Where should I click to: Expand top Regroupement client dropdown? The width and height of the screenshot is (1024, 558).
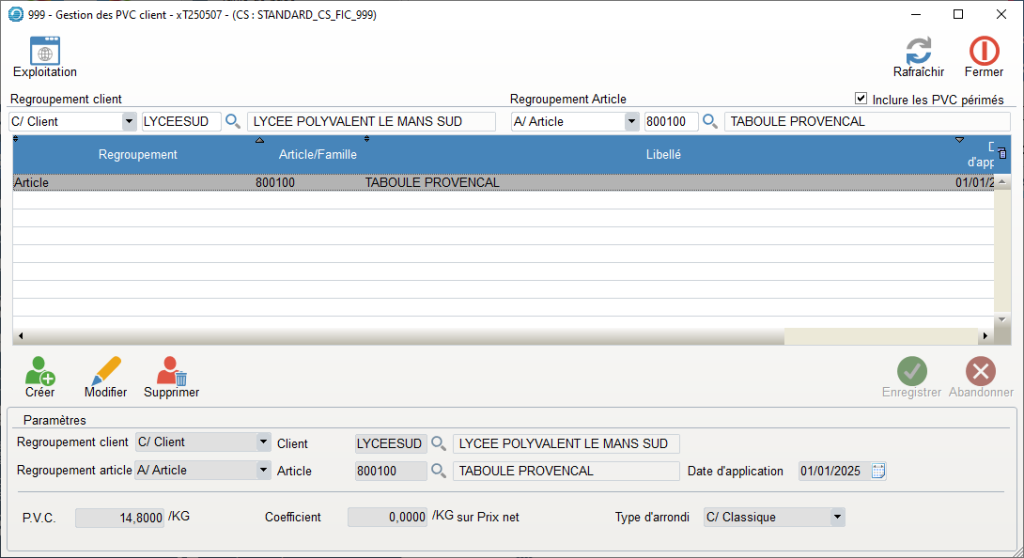pos(129,121)
